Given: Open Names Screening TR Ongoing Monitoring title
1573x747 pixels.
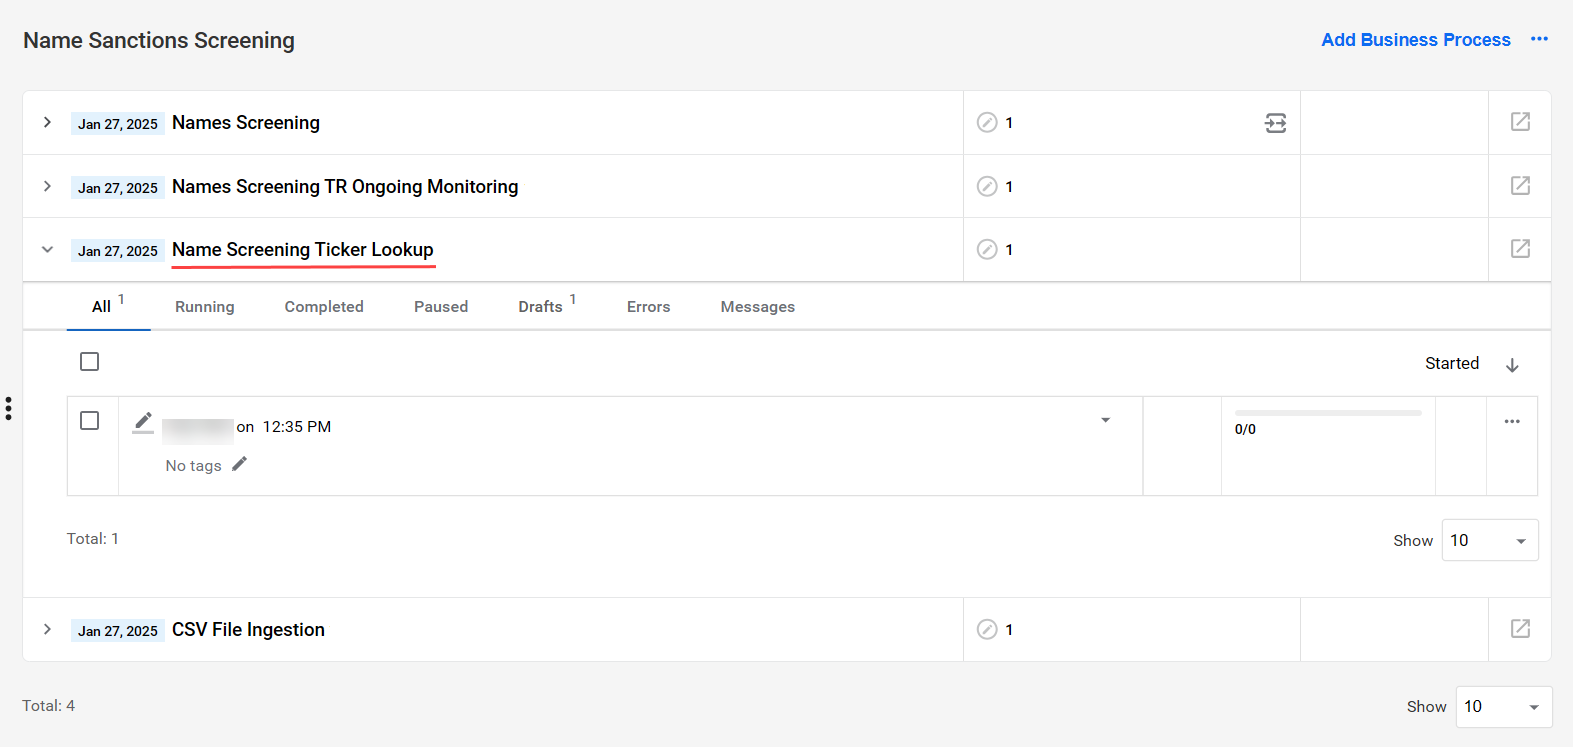Looking at the screenshot, I should pyautogui.click(x=345, y=187).
